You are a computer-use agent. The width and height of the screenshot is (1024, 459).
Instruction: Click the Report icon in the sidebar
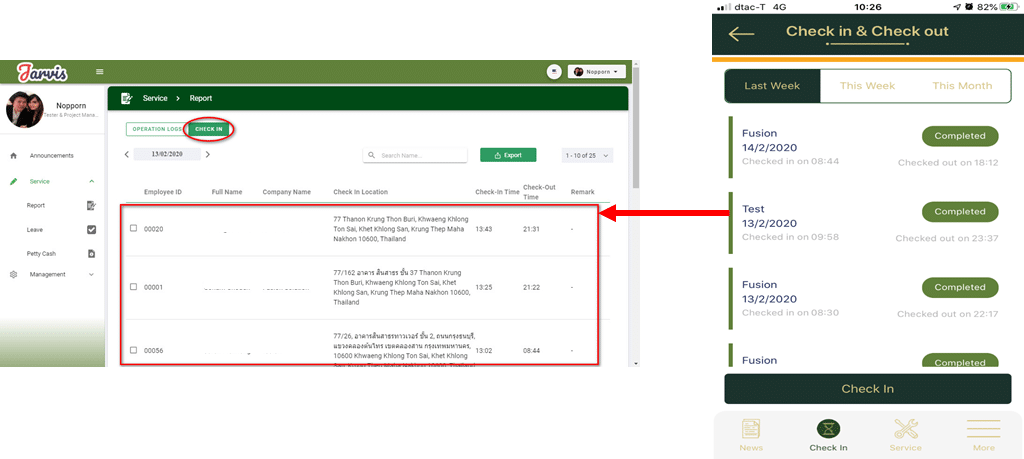[91, 205]
